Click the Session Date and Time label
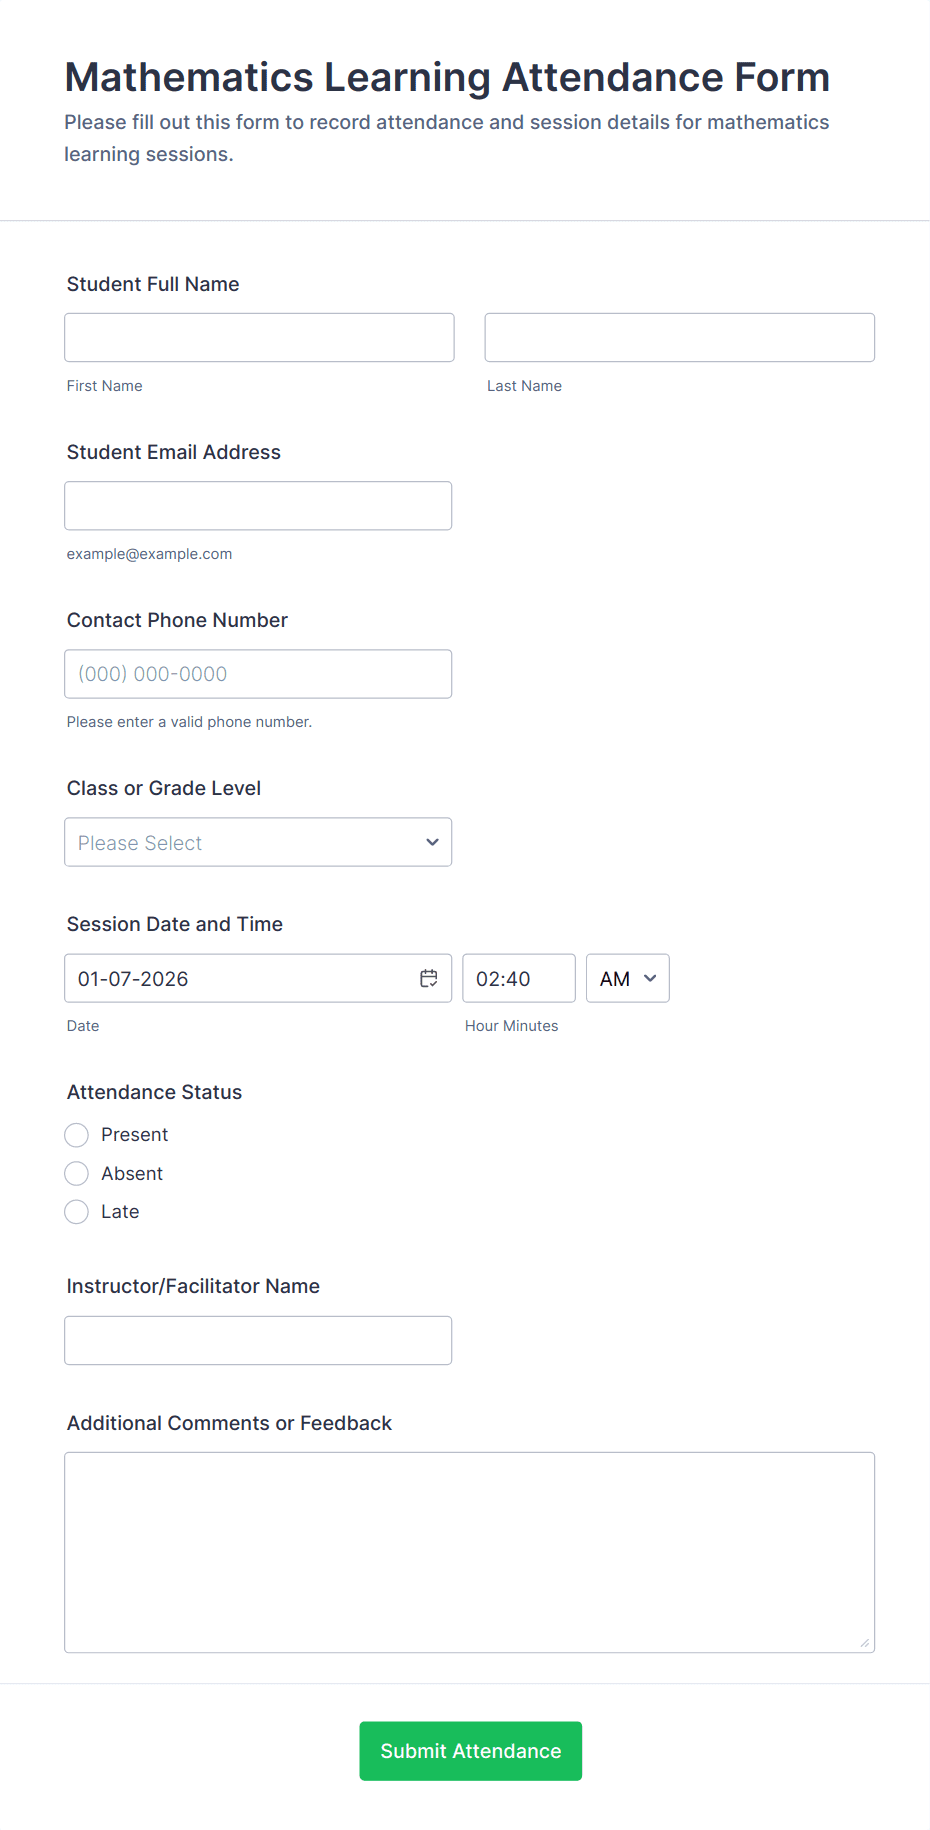Screen dimensions: 930x1830 (175, 924)
